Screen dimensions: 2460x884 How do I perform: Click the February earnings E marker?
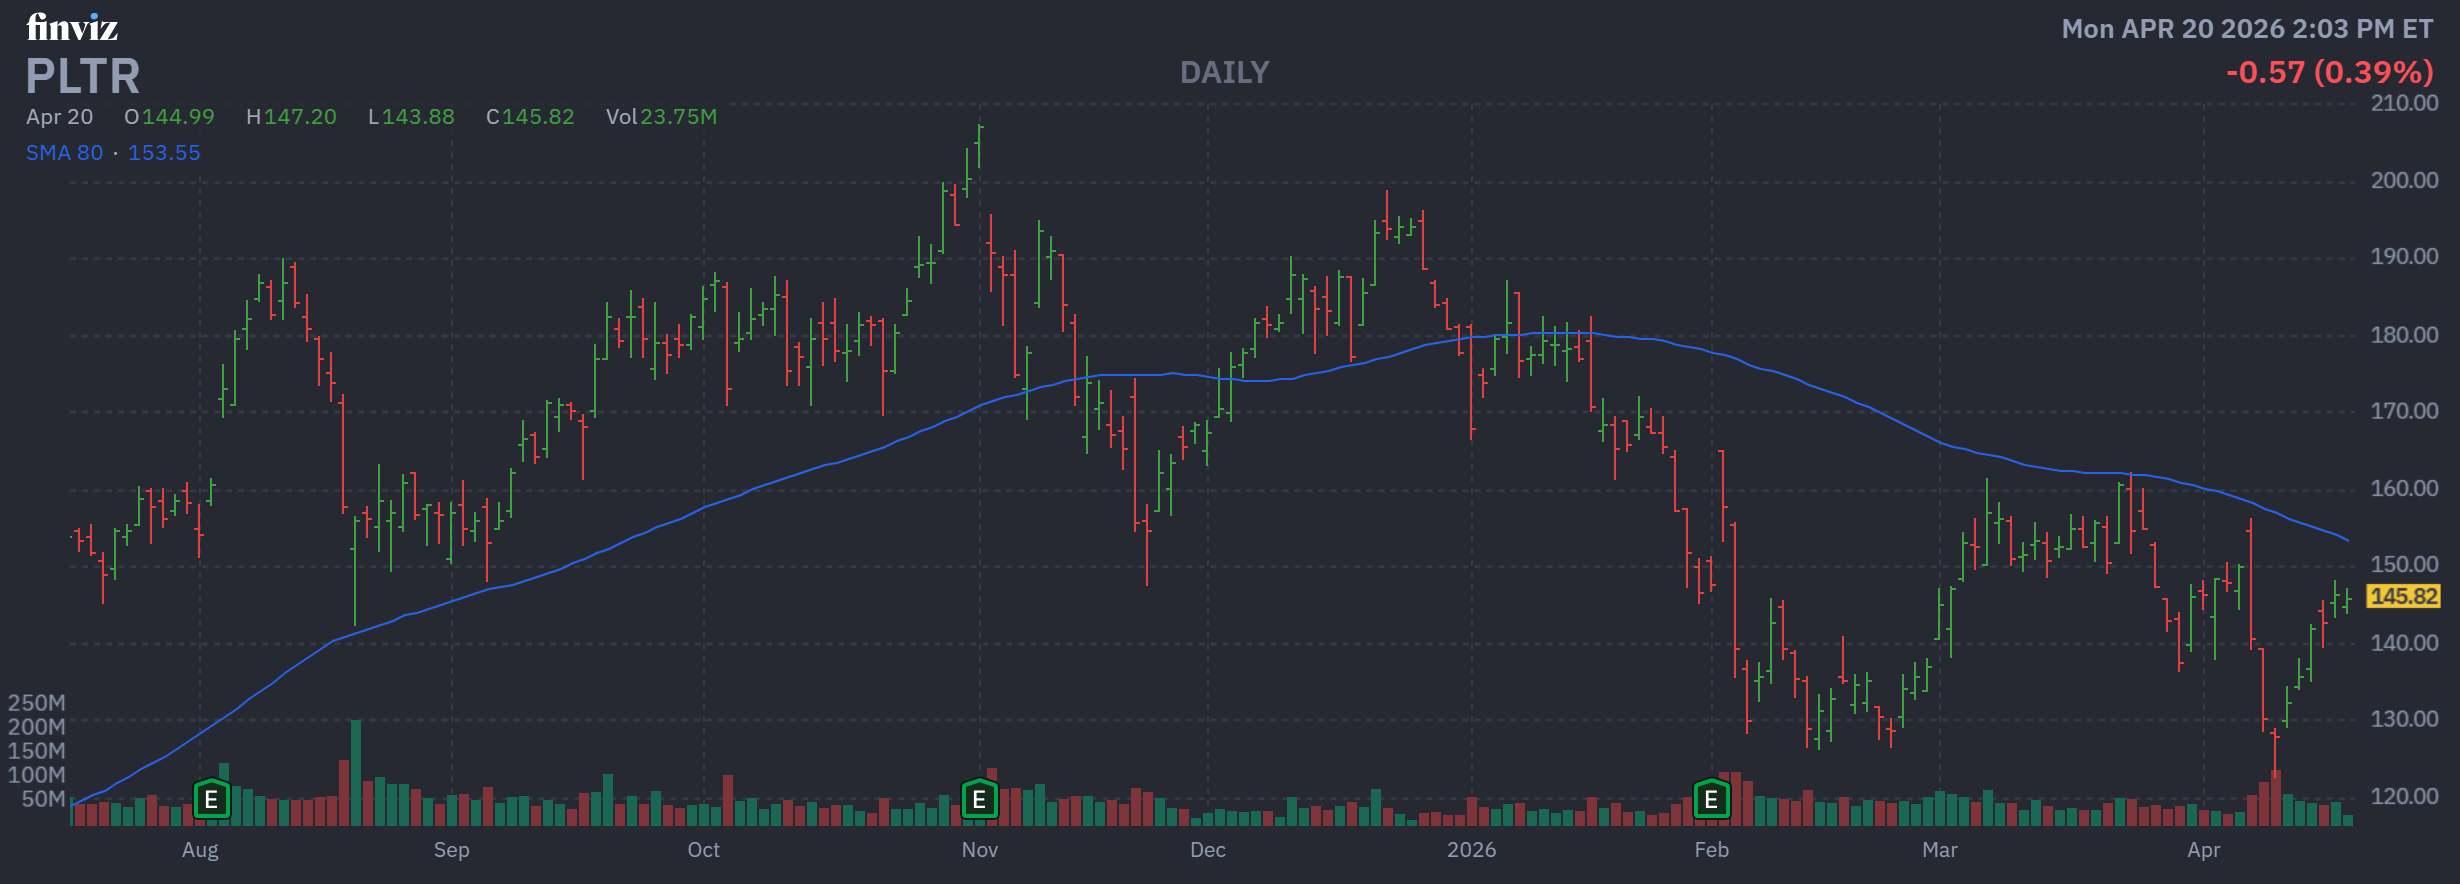coord(1711,799)
